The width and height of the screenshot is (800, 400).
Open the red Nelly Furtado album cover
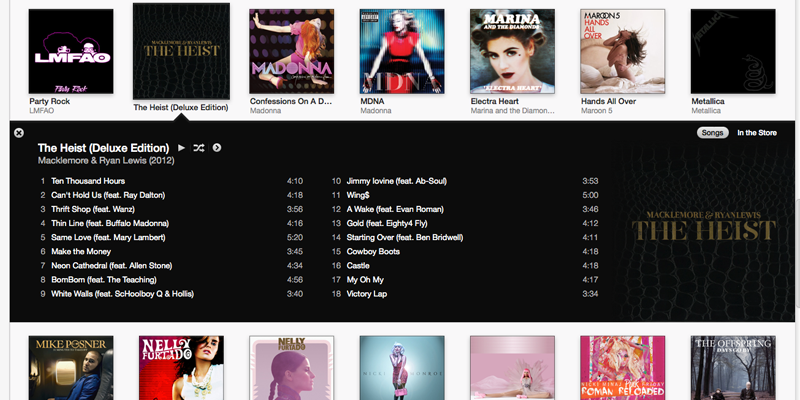coord(181,368)
